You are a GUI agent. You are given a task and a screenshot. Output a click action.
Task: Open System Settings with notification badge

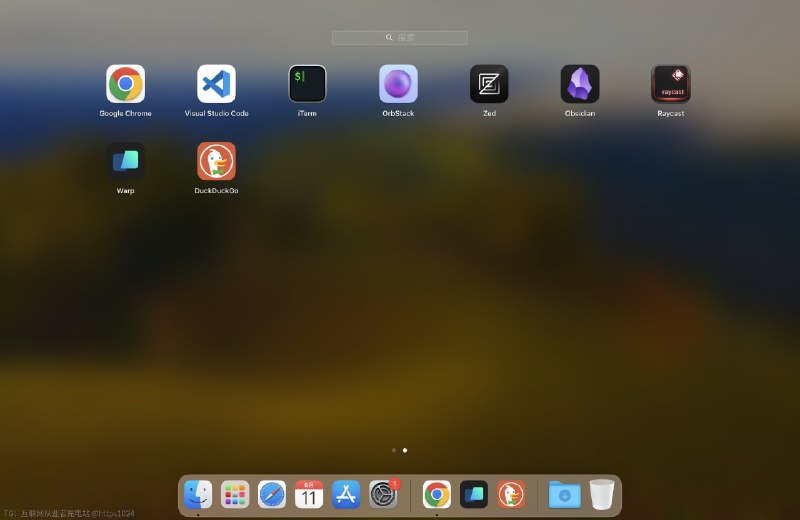[383, 494]
